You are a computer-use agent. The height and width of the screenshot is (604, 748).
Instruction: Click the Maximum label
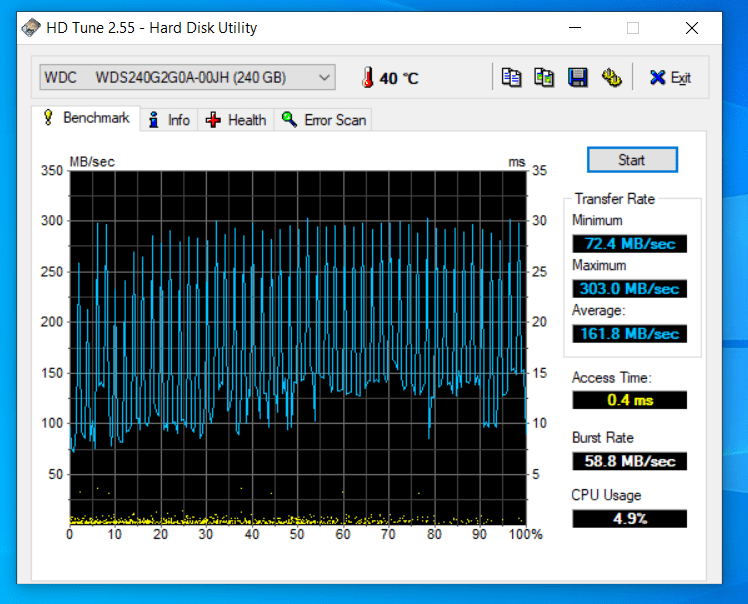pos(599,265)
